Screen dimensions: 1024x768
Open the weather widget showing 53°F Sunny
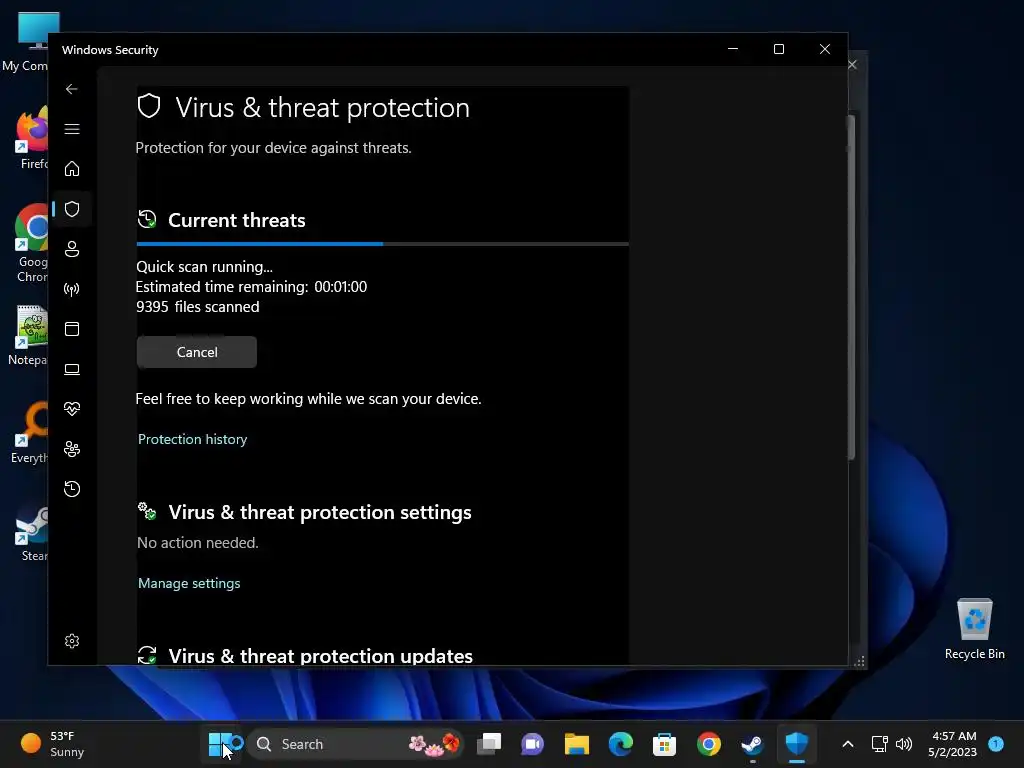pos(53,744)
